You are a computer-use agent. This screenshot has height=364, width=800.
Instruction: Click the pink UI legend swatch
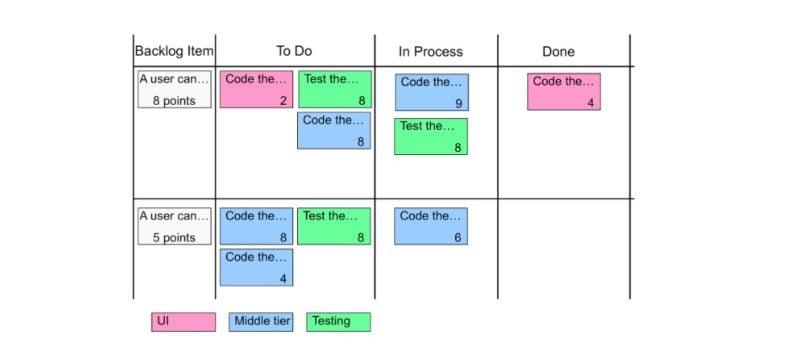click(x=183, y=322)
